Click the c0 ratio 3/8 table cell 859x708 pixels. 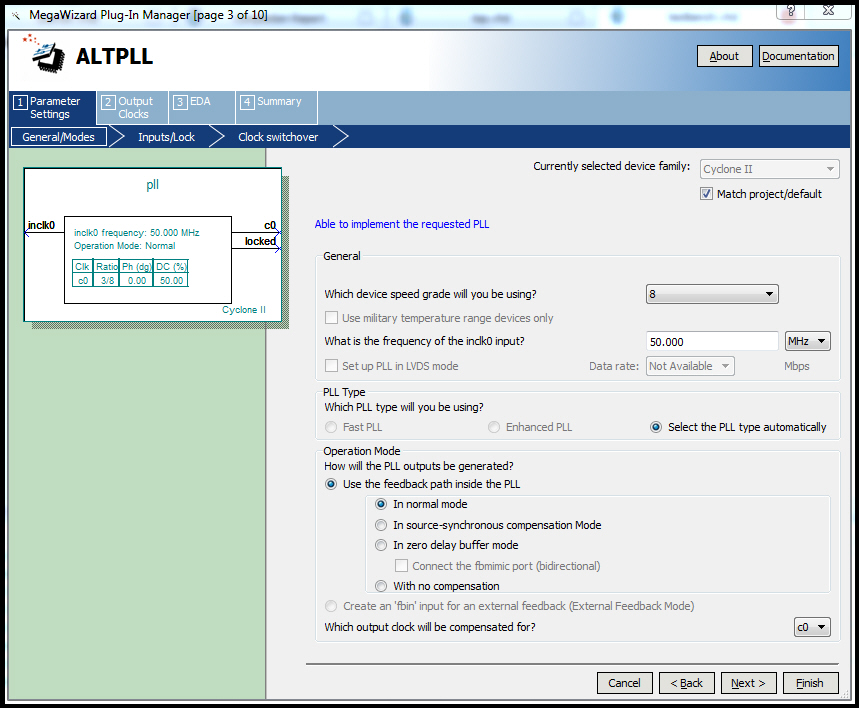pyautogui.click(x=107, y=281)
